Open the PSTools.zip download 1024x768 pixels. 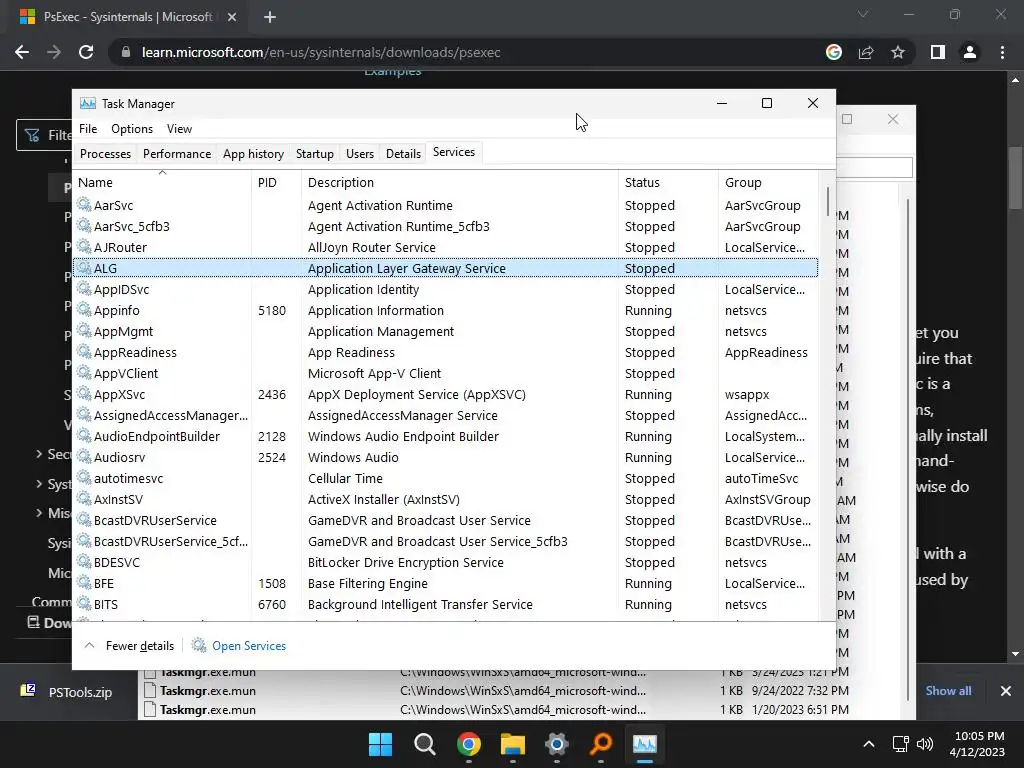pyautogui.click(x=67, y=692)
